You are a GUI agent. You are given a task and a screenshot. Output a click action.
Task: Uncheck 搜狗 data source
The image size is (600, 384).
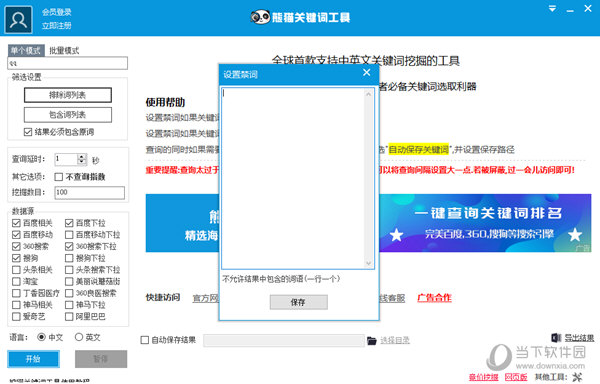tap(16, 258)
